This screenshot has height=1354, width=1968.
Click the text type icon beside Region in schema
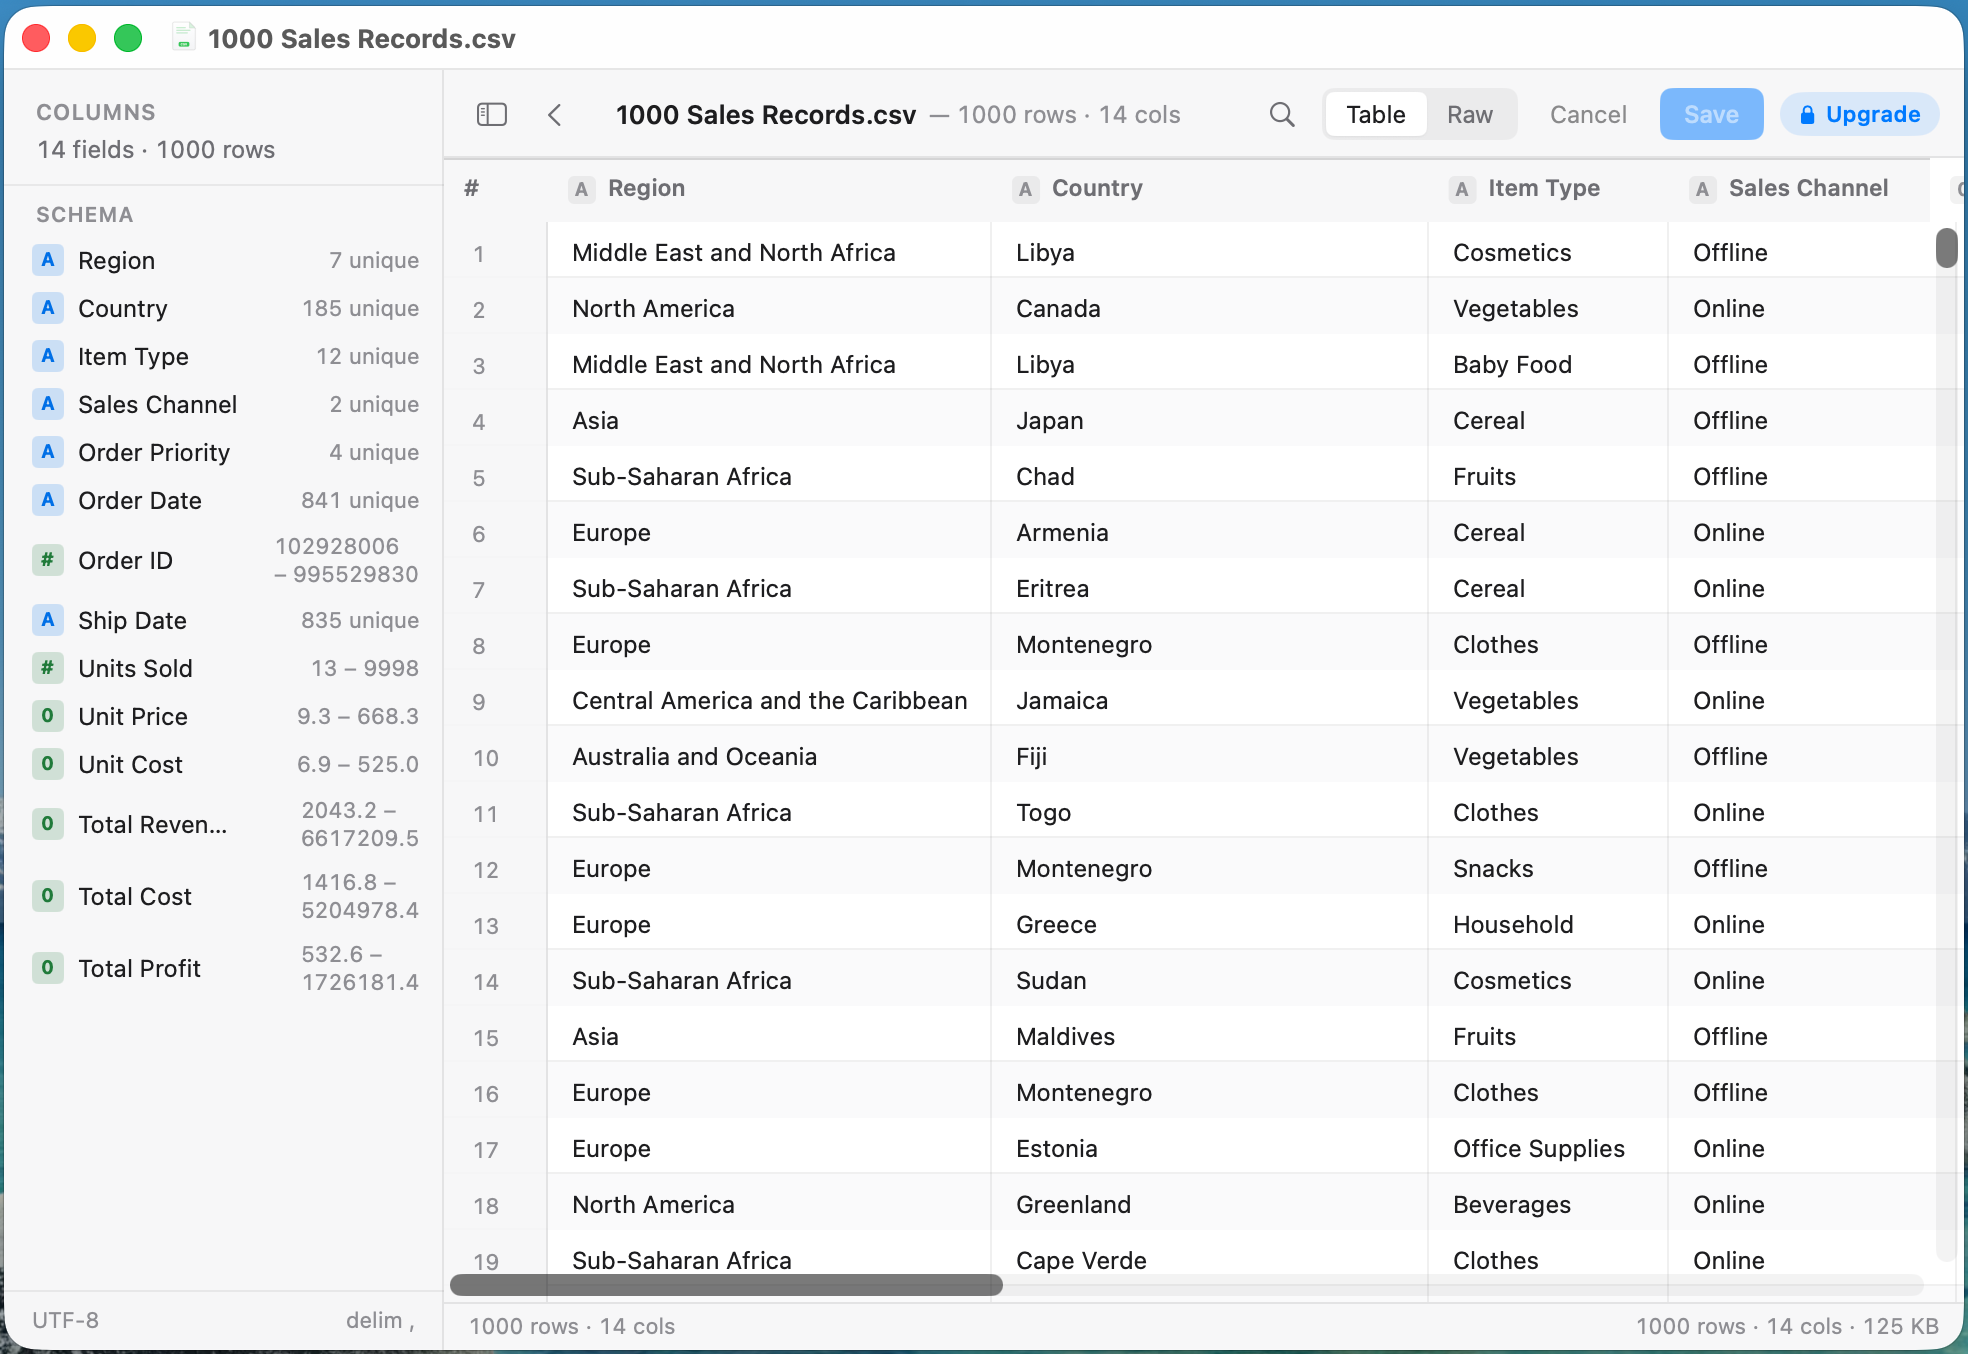click(47, 260)
